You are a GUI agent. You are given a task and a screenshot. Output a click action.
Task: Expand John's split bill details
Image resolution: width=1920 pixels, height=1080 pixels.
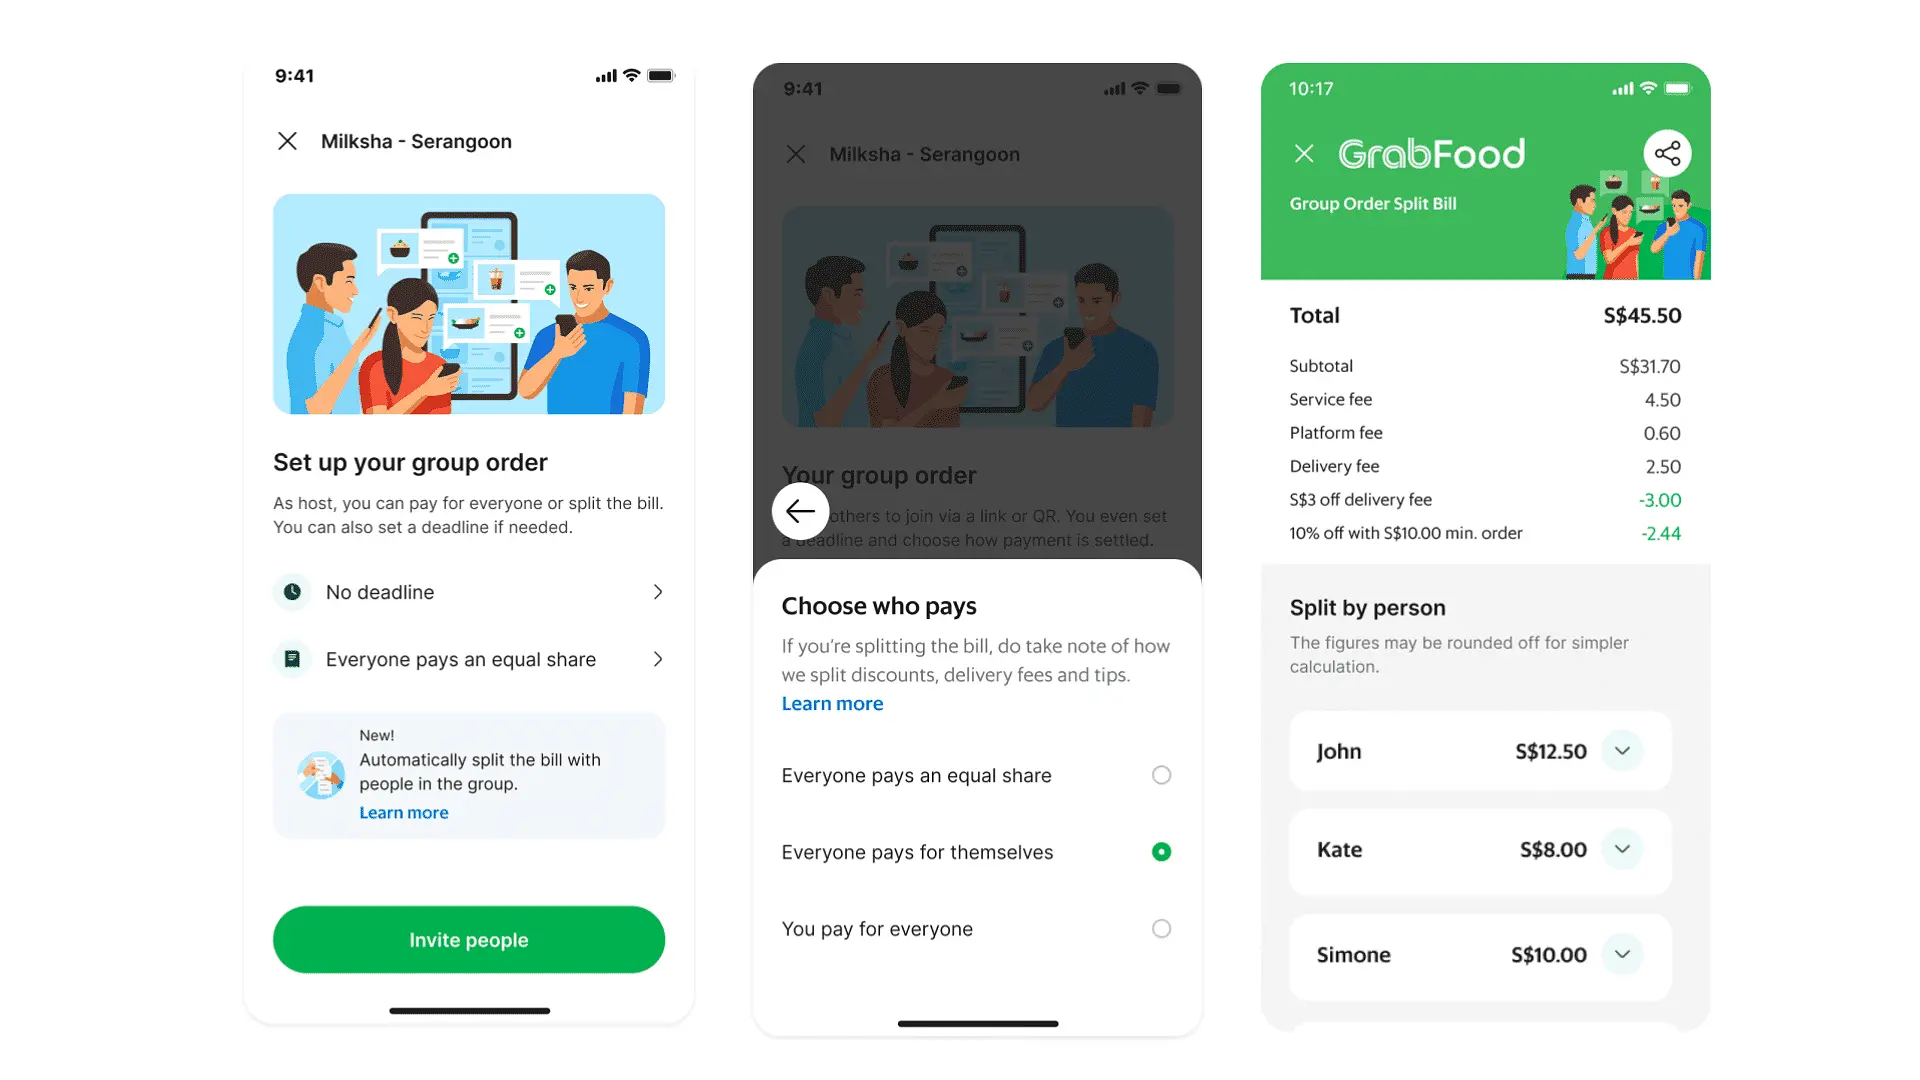[x=1623, y=752]
